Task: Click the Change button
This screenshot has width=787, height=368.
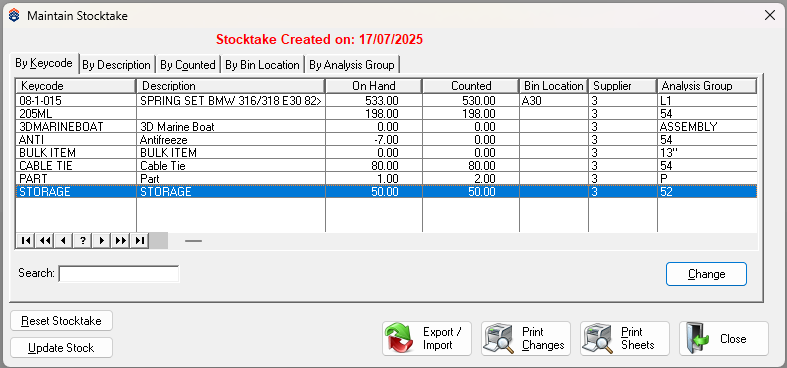Action: coord(706,274)
